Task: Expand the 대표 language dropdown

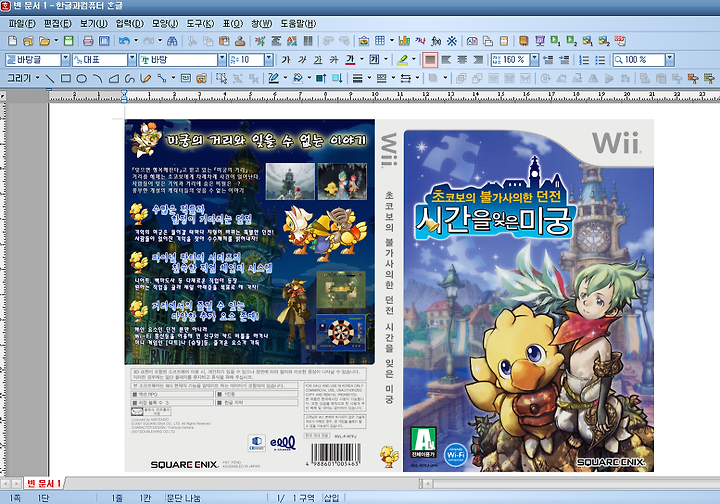Action: point(132,60)
